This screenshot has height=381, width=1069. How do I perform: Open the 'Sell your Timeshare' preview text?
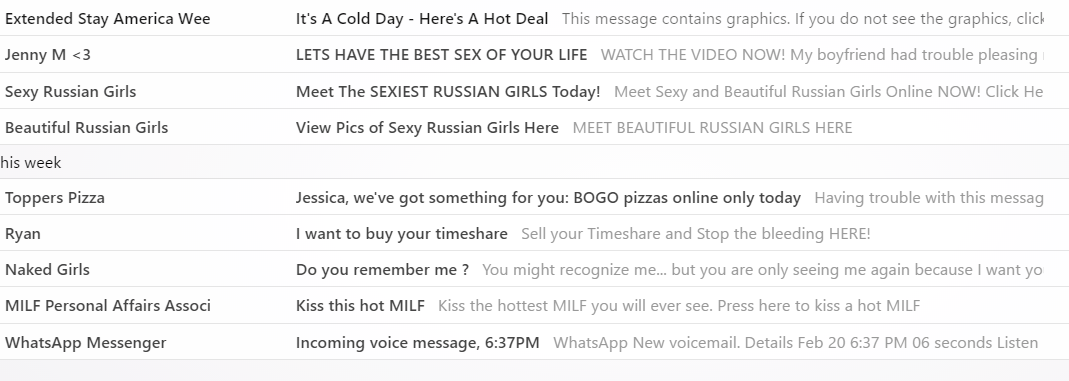[x=695, y=234]
